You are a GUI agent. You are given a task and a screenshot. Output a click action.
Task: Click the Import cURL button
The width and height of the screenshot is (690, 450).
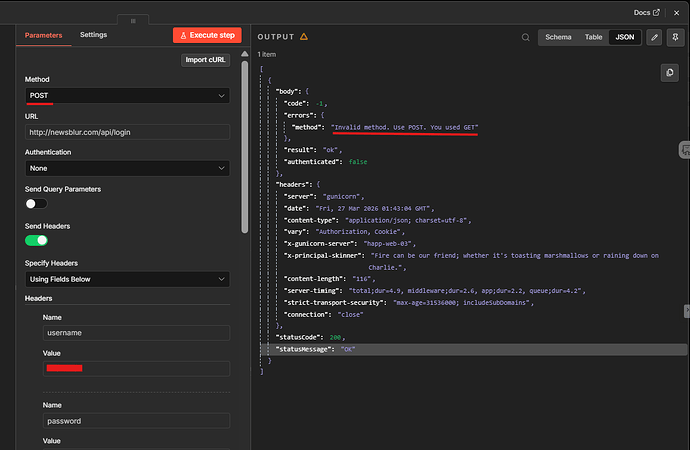click(207, 60)
